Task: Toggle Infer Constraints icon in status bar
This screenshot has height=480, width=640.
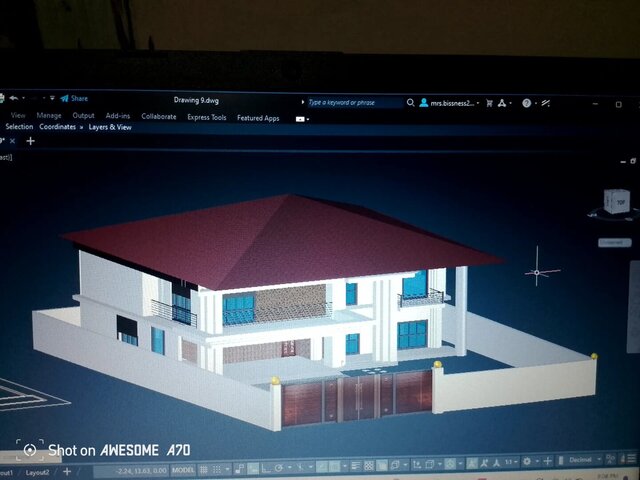Action: click(240, 469)
